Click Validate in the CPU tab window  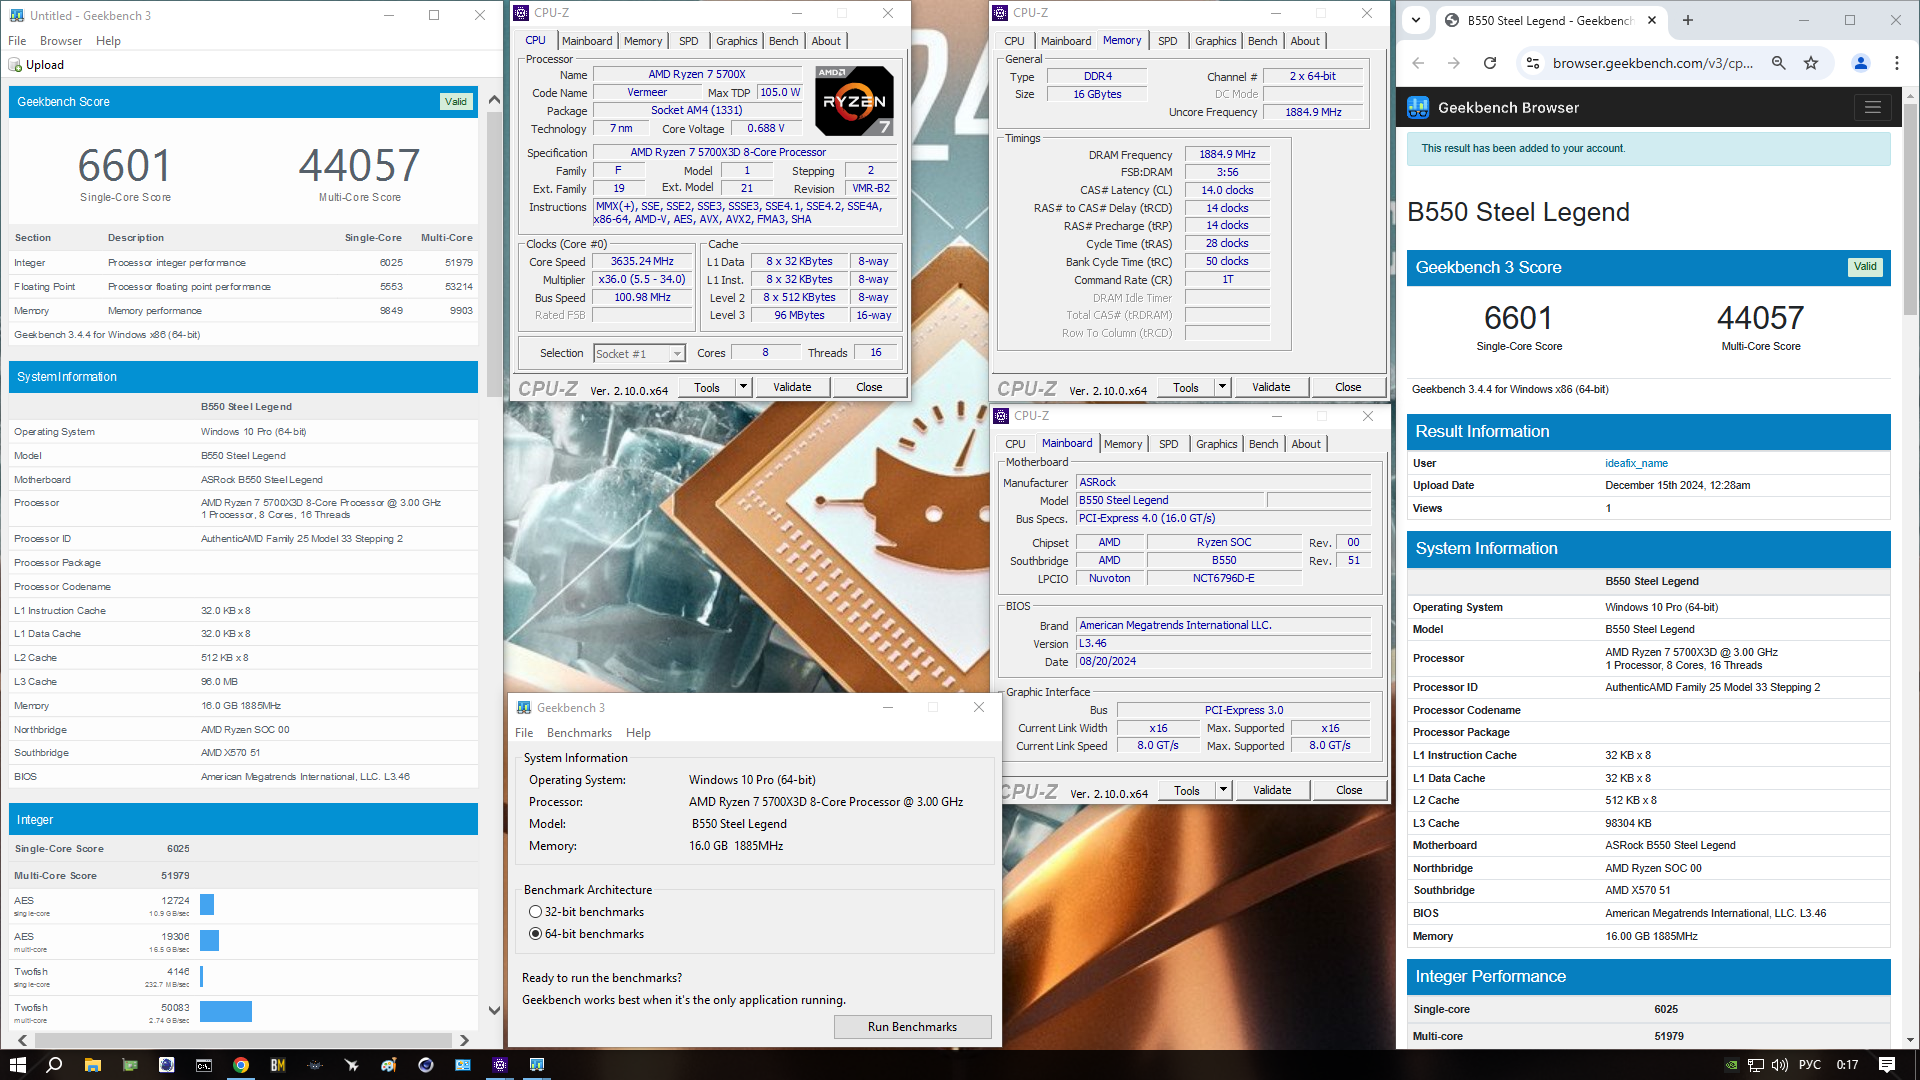pos(792,387)
